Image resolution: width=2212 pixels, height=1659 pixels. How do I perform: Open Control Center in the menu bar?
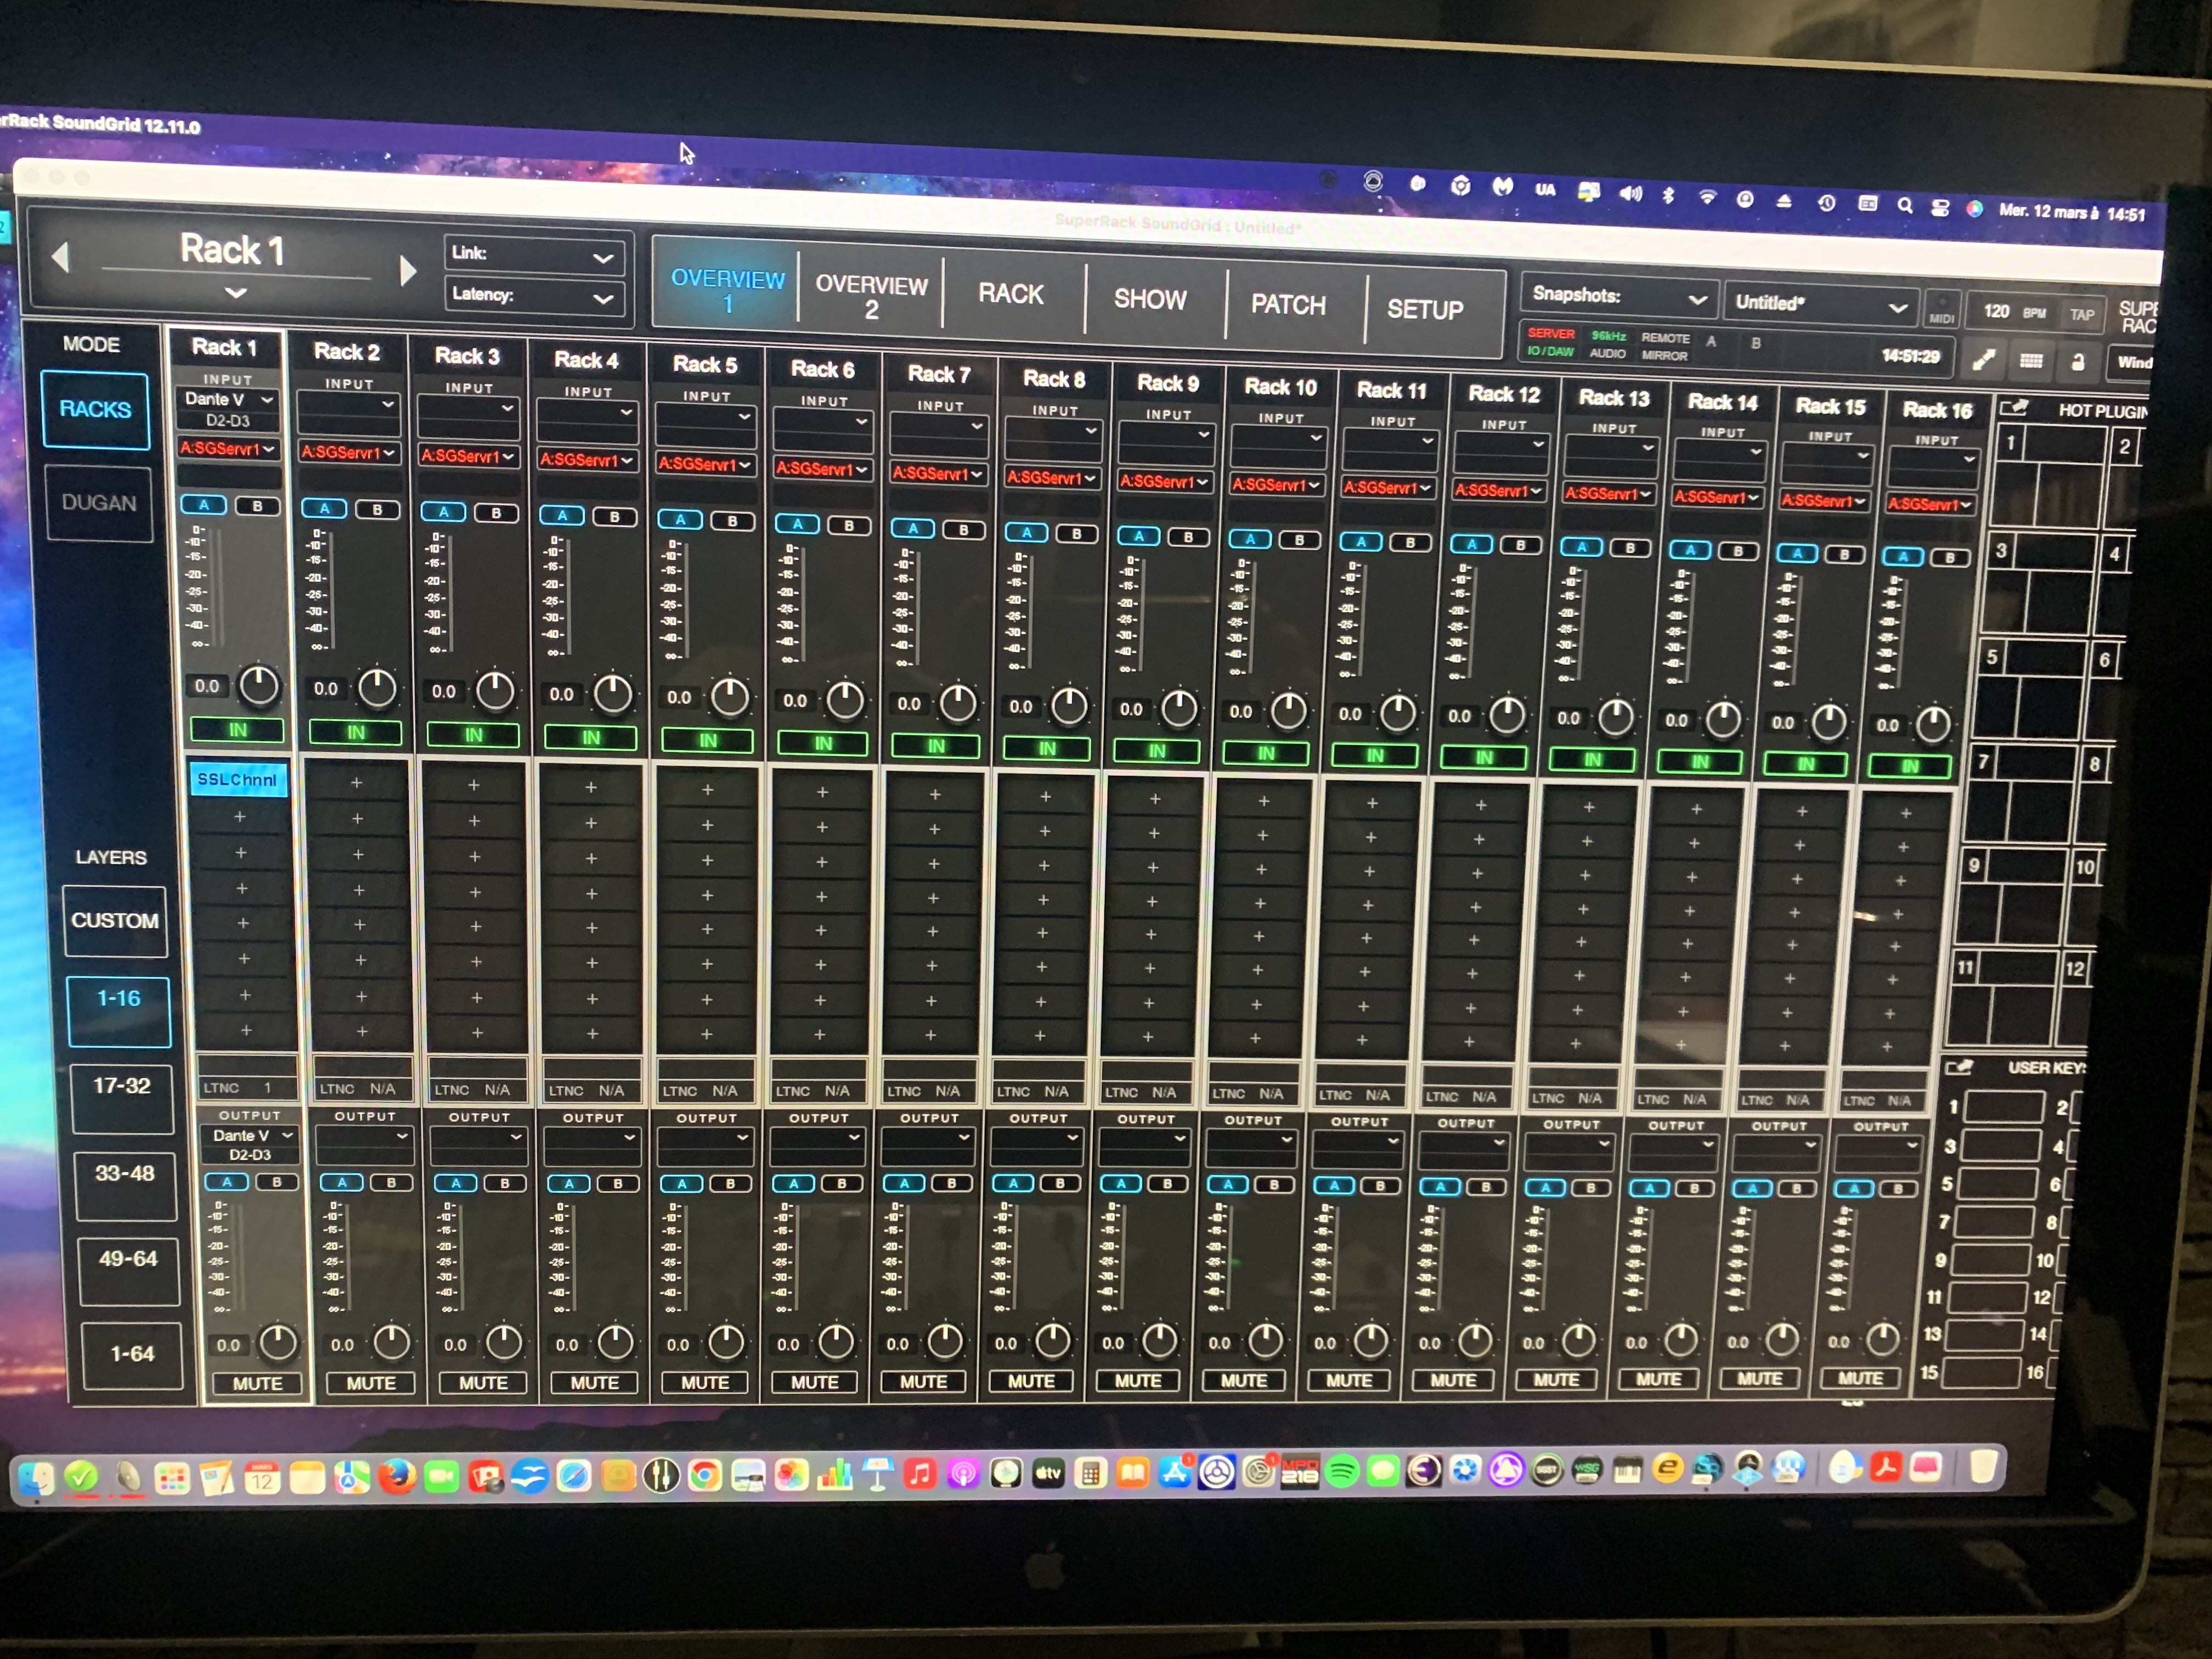coord(1940,207)
